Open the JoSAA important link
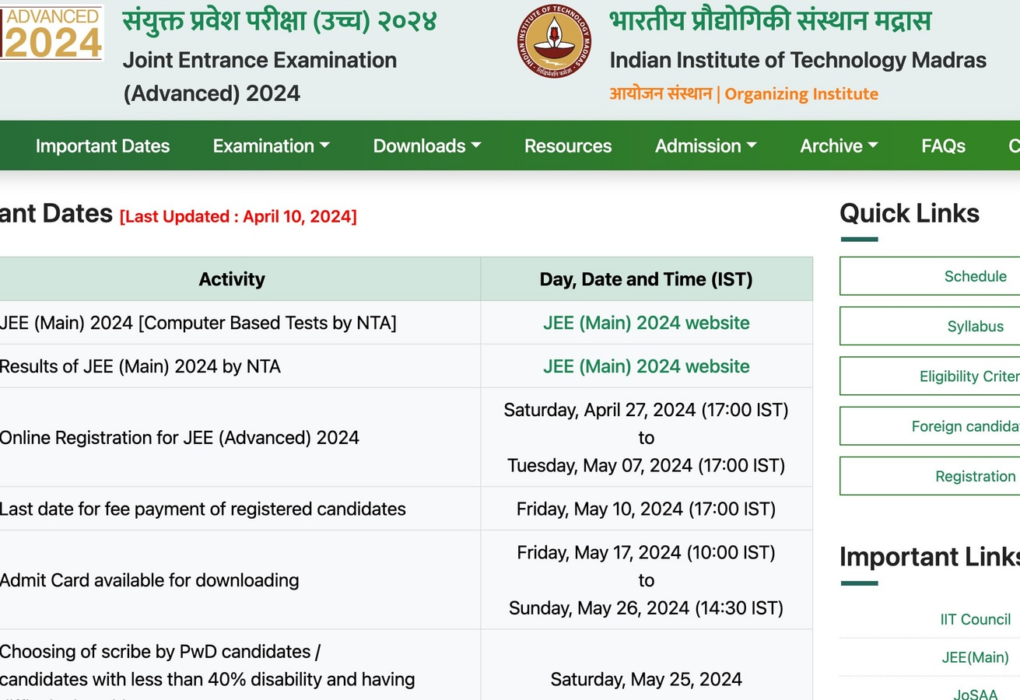This screenshot has width=1020, height=700. click(974, 693)
